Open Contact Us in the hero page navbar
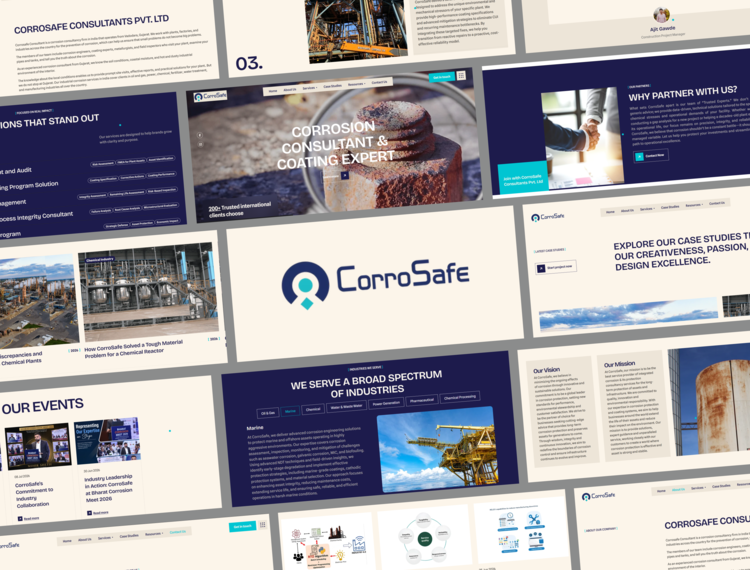 point(379,82)
